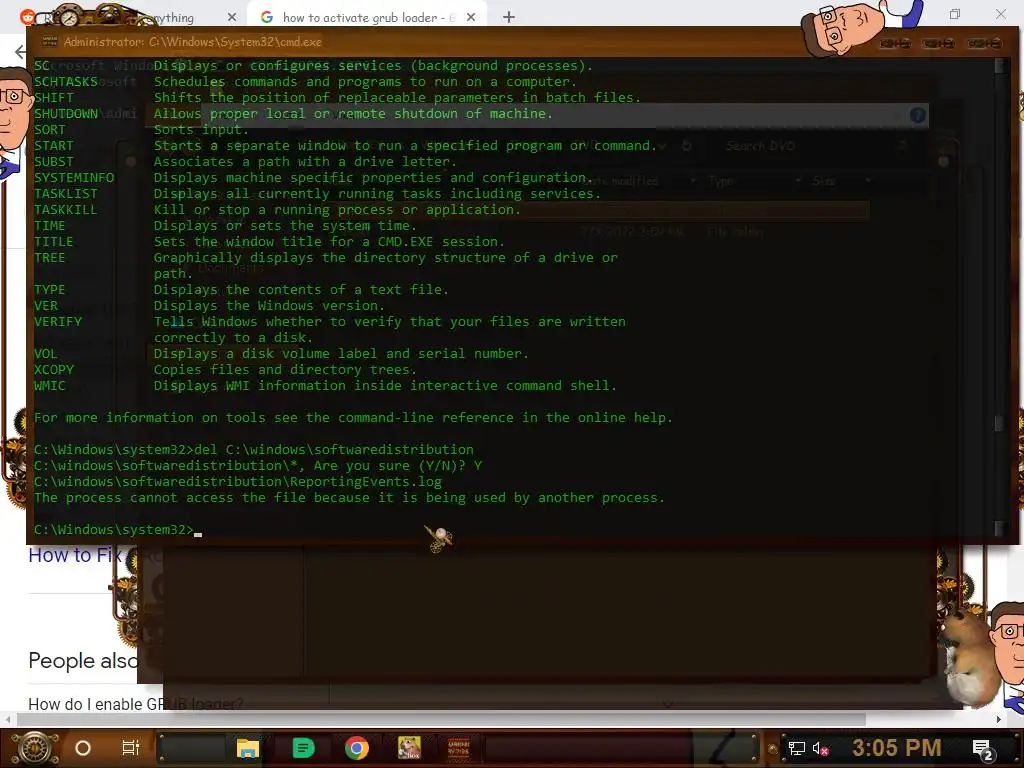Viewport: 1024px width, 768px height.
Task: Maximize the cmd window
Action: point(939,43)
